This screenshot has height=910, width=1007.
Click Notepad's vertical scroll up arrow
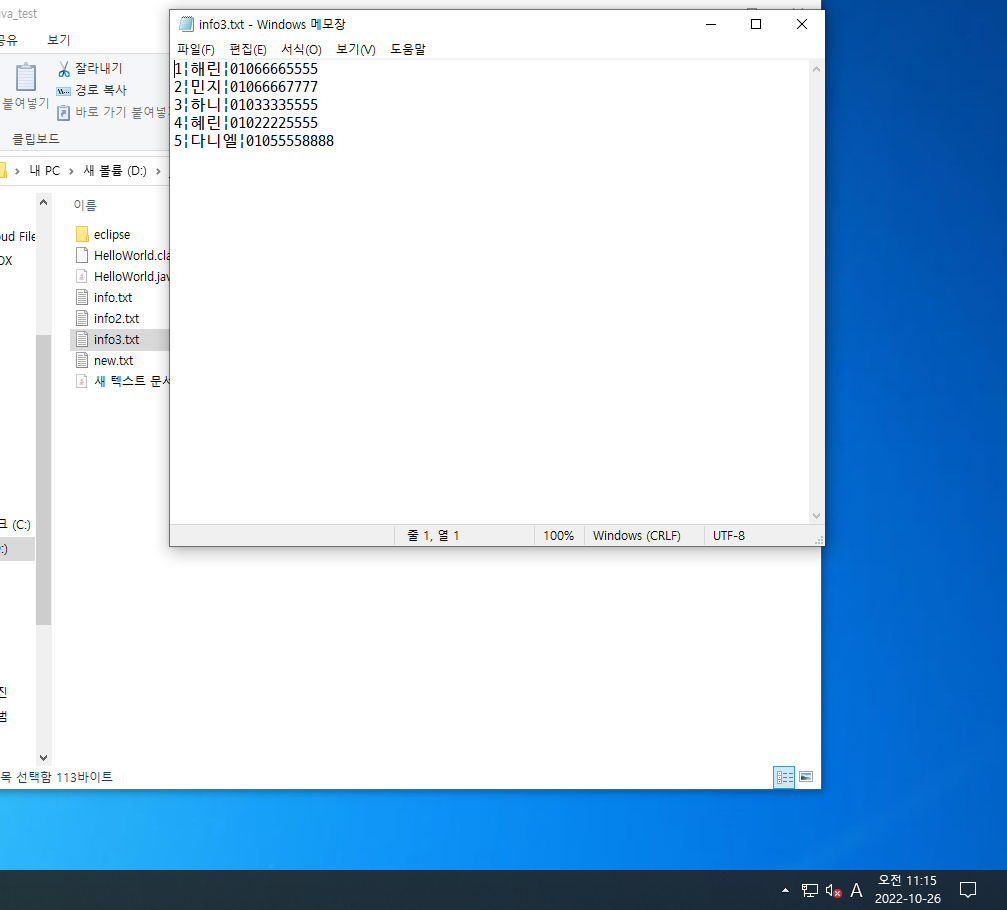[816, 69]
